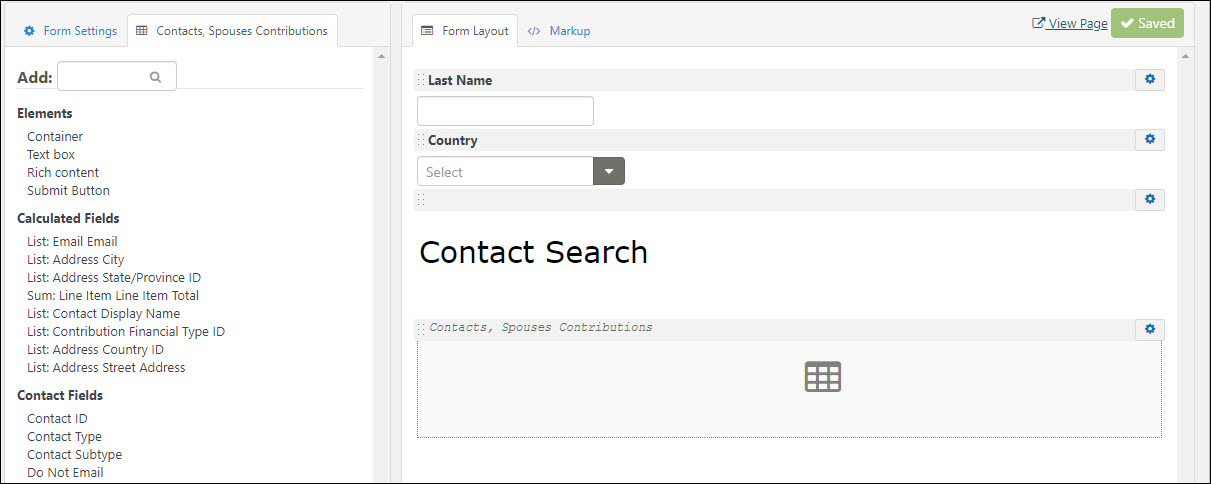This screenshot has width=1211, height=484.
Task: Expand the Country select dropdown arrow
Action: [609, 171]
